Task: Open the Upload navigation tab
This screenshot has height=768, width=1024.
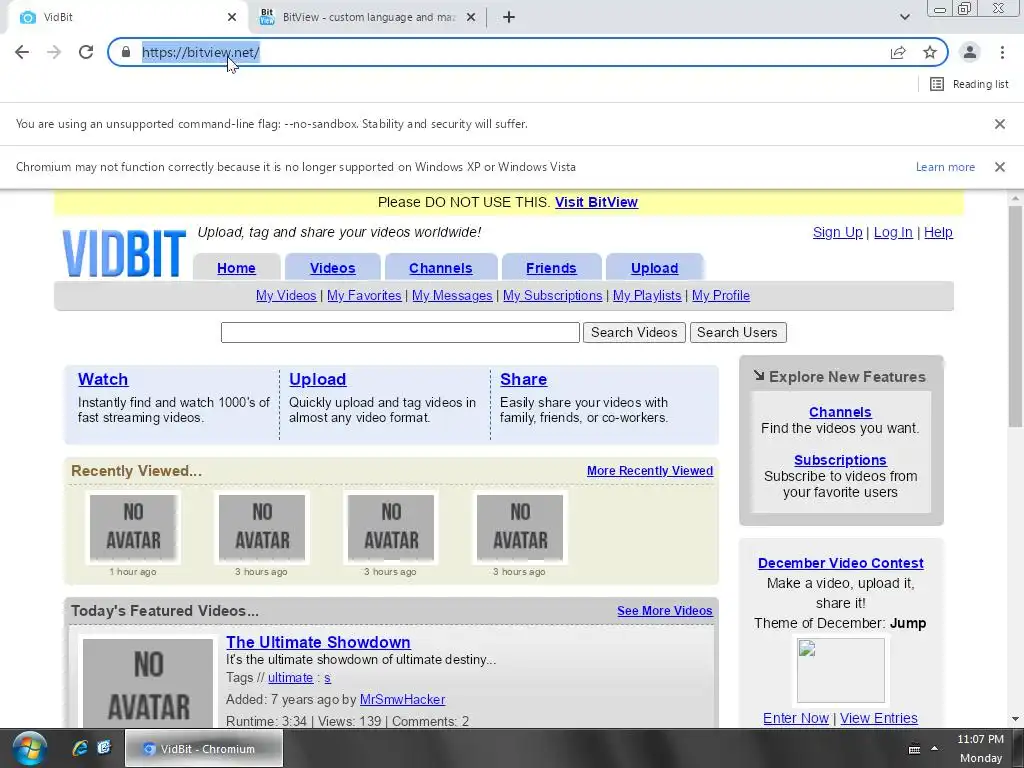Action: [654, 268]
